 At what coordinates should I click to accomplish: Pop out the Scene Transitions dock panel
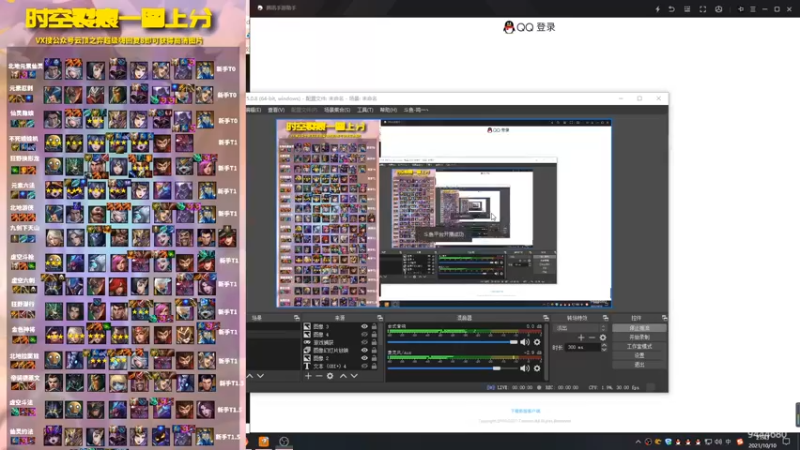tap(605, 318)
